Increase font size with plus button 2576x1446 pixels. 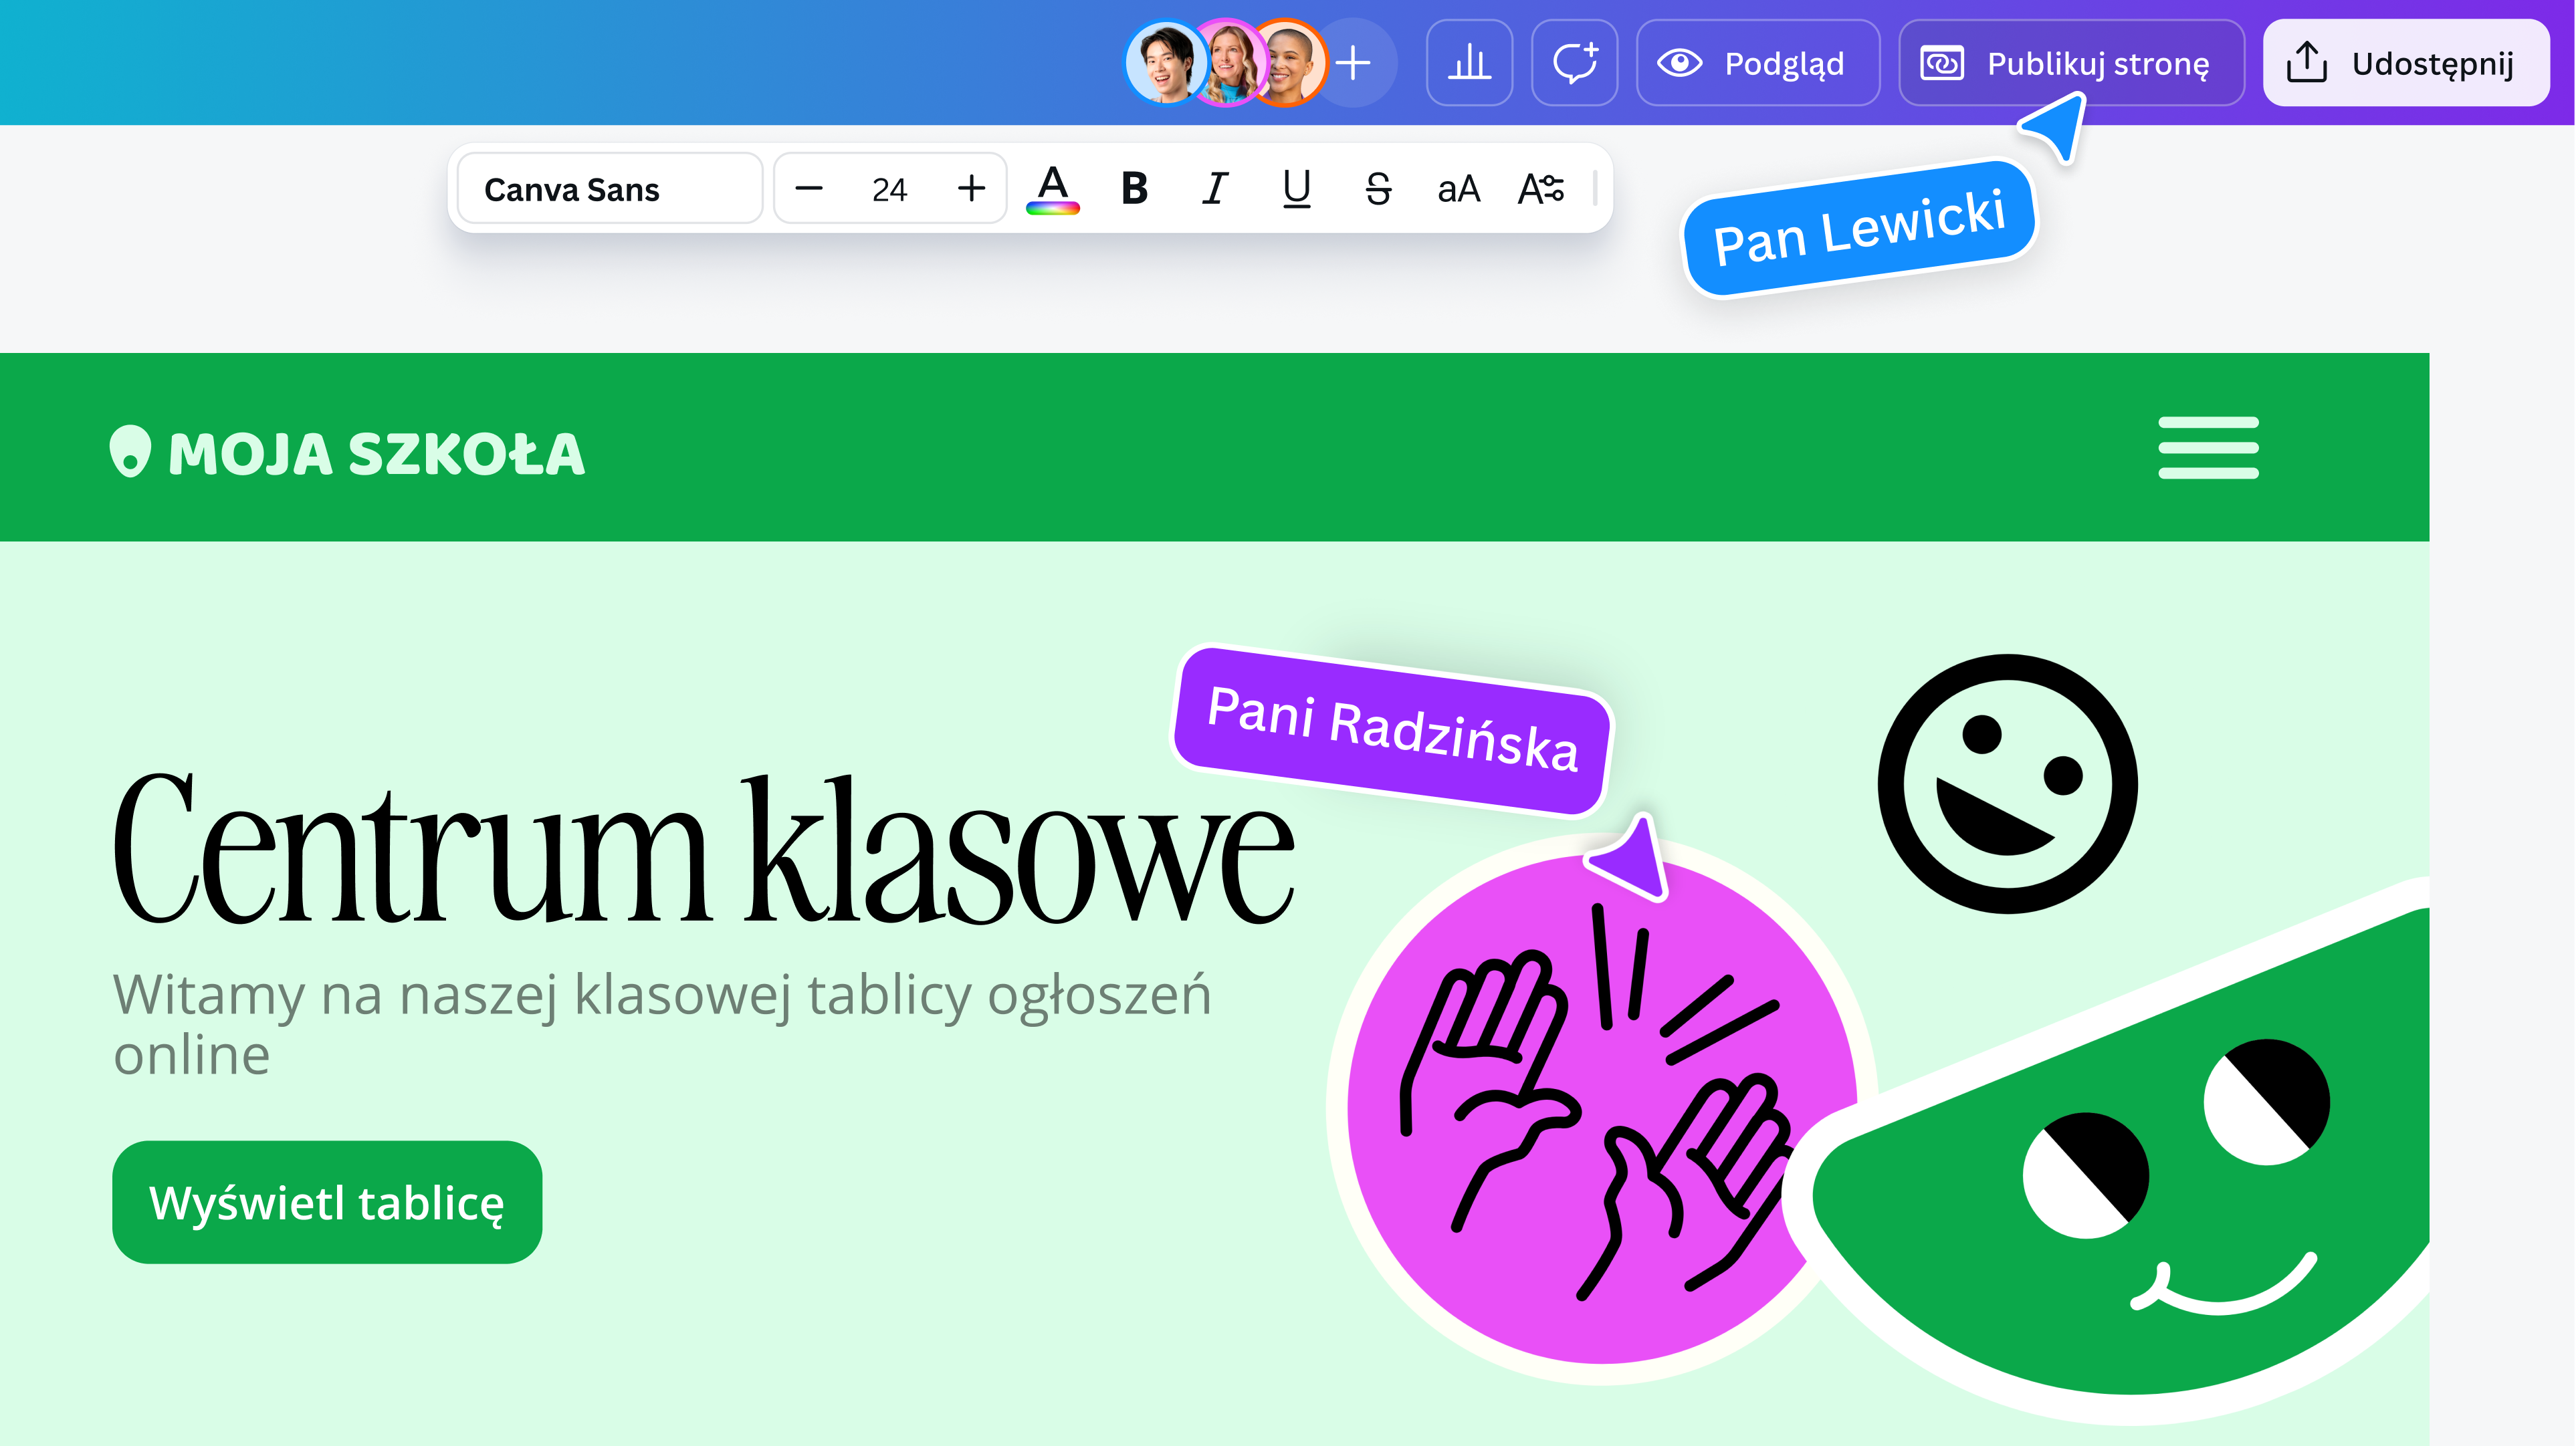(x=971, y=188)
